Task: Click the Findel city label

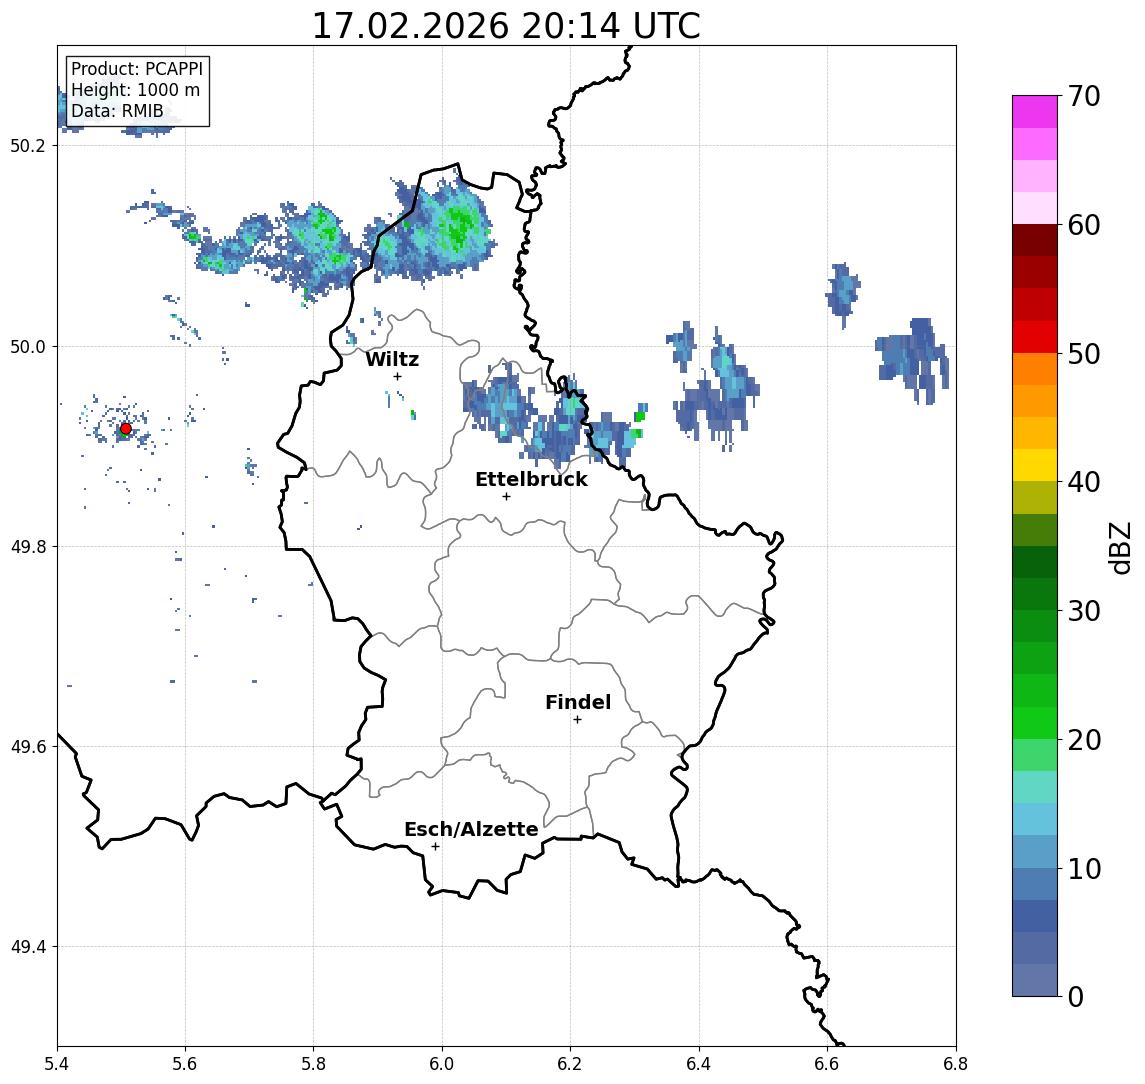Action: tap(578, 702)
